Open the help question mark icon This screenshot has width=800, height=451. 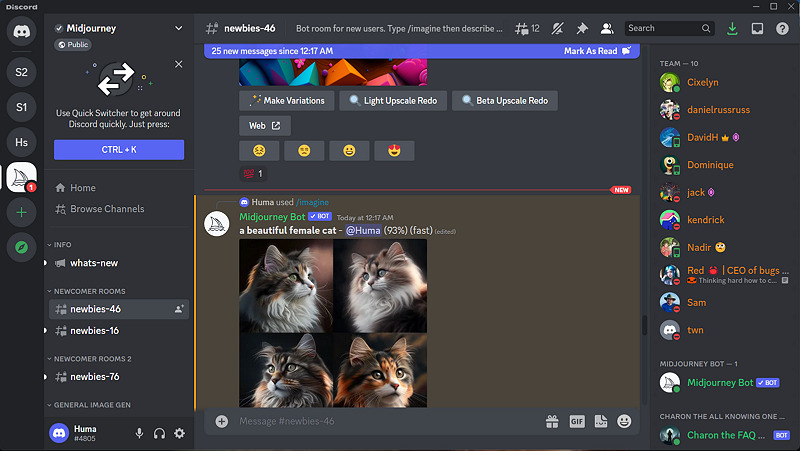pos(782,29)
